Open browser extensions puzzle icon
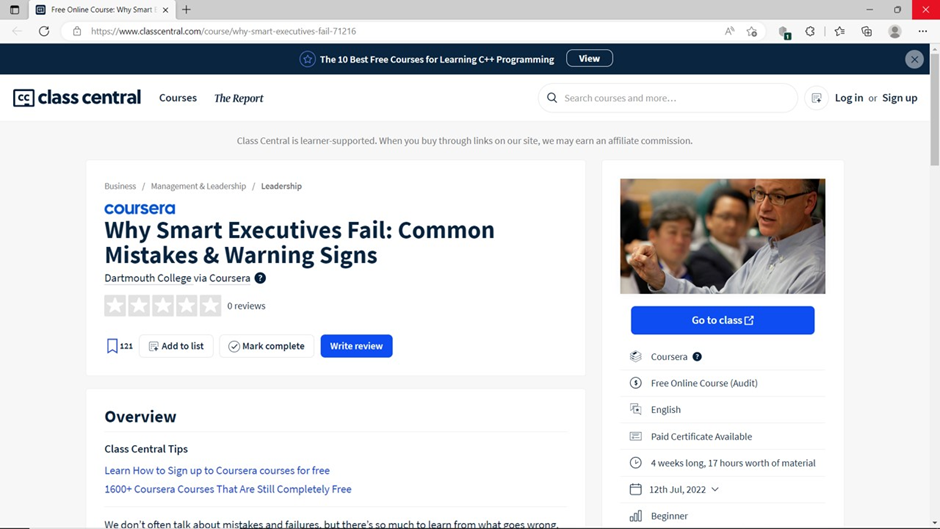This screenshot has width=940, height=529. tap(810, 31)
